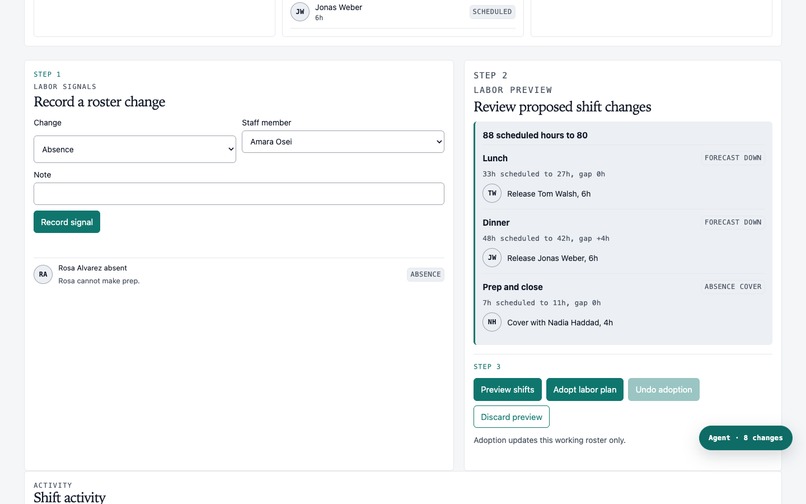Screen dimensions: 806x504
Task: Click 'Release Tom Walsh, 6h' text
Action: point(548,194)
